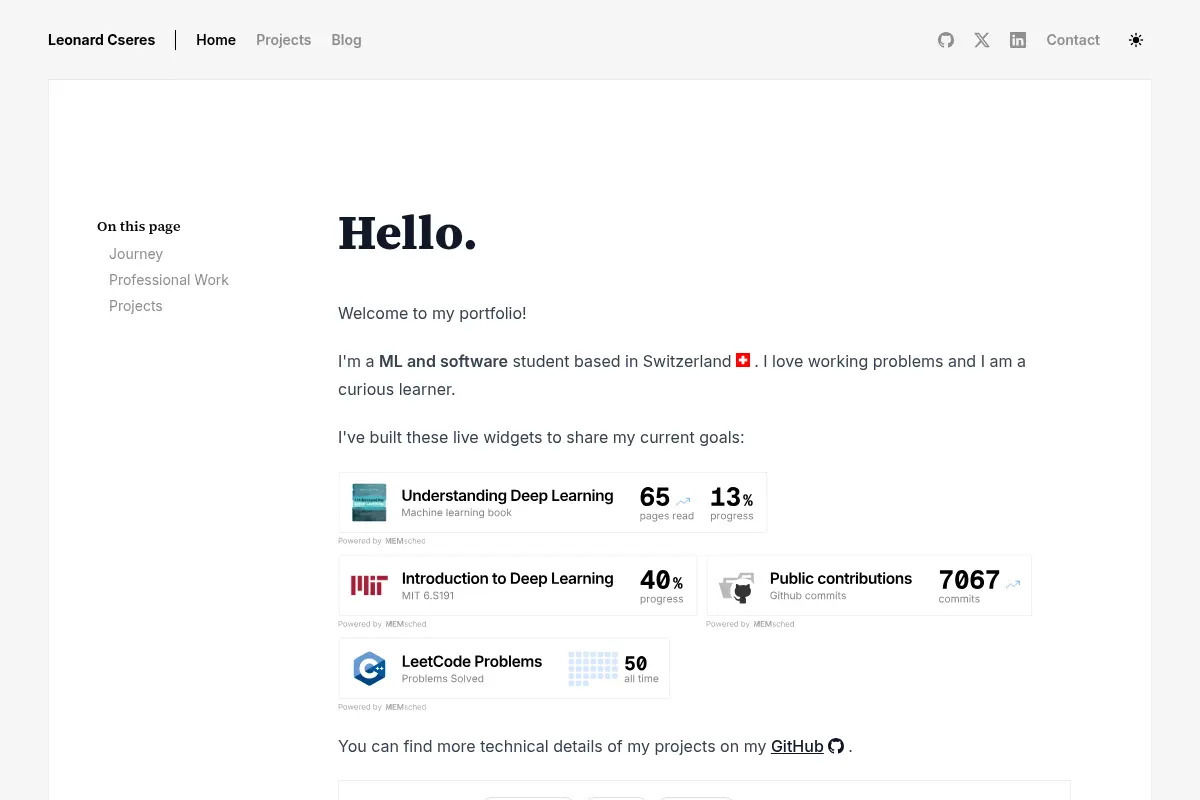
Task: Open the X (Twitter) profile icon
Action: (x=982, y=40)
